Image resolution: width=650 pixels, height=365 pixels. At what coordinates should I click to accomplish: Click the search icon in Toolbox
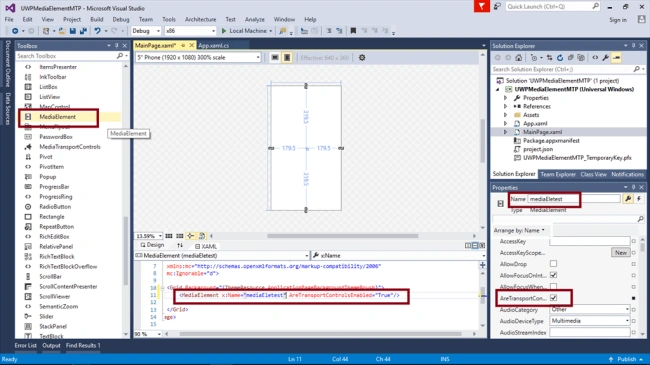pyautogui.click(x=120, y=56)
